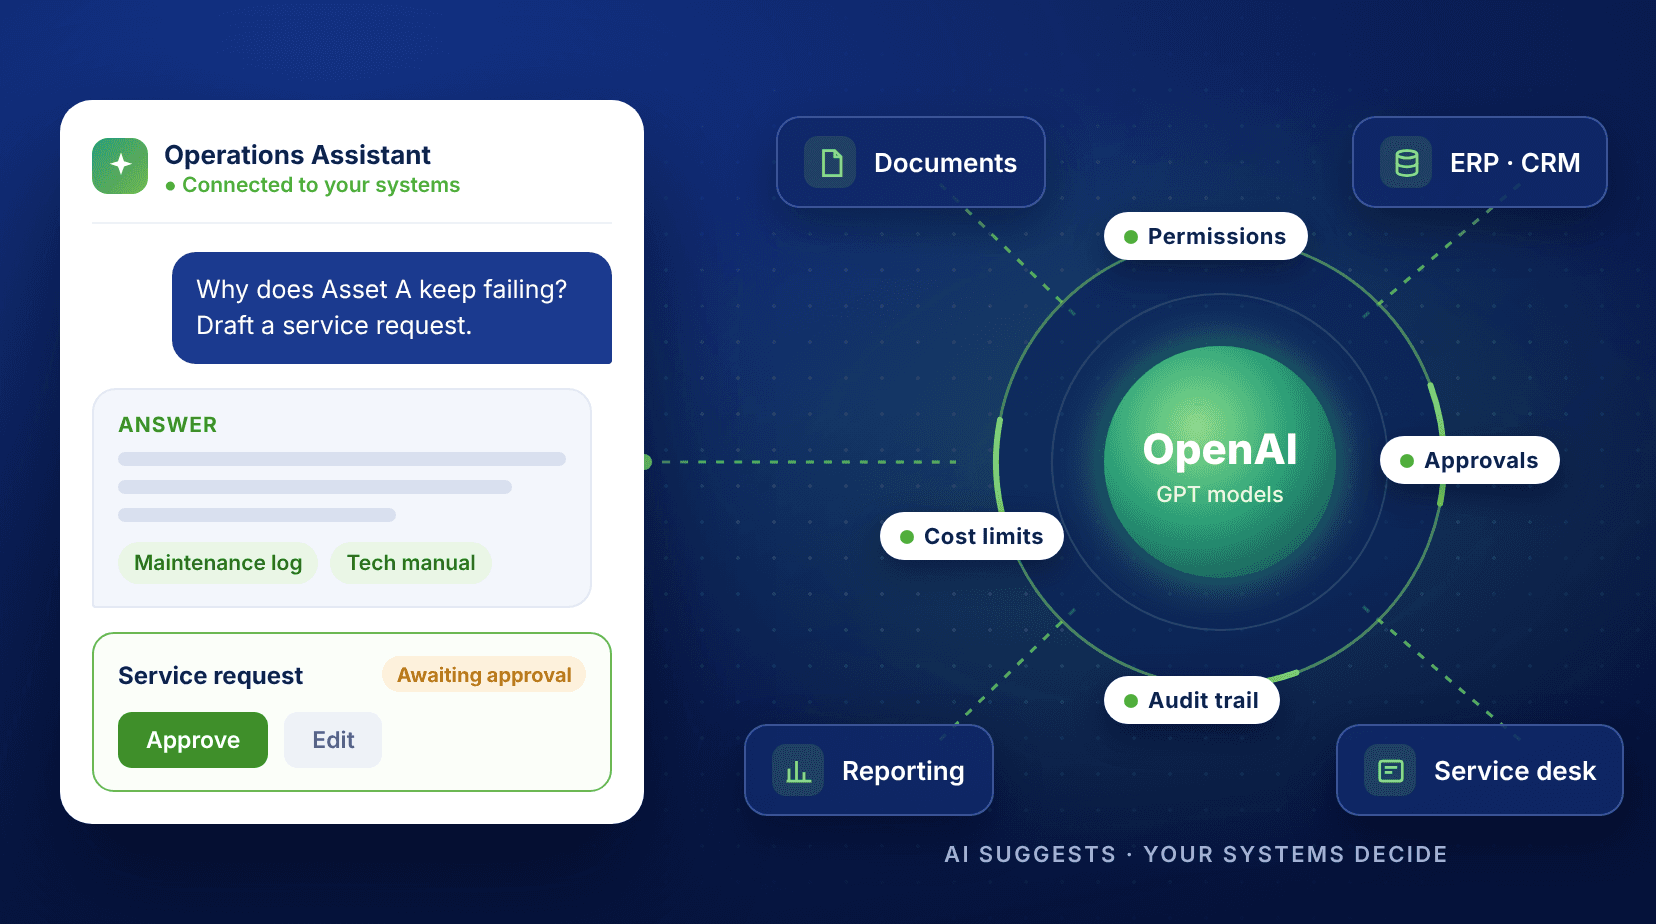This screenshot has width=1656, height=924.
Task: Click the Cost limits pill
Action: [972, 536]
